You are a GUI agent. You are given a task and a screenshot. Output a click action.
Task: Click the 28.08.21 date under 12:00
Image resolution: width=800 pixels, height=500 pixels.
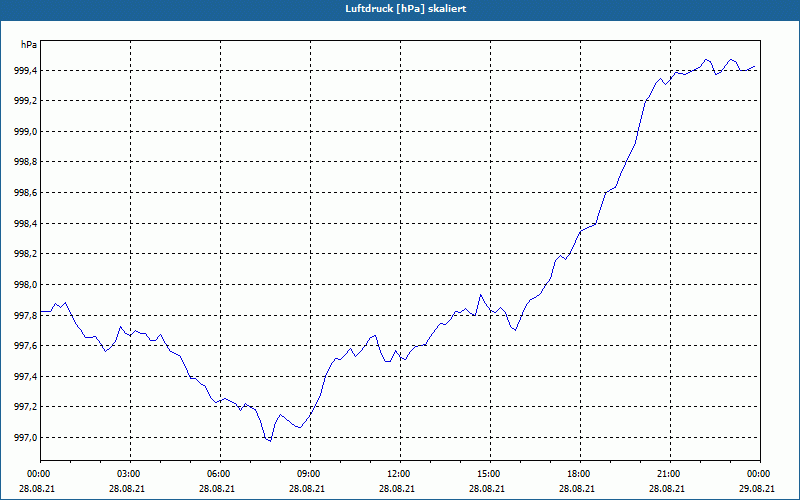click(x=397, y=488)
